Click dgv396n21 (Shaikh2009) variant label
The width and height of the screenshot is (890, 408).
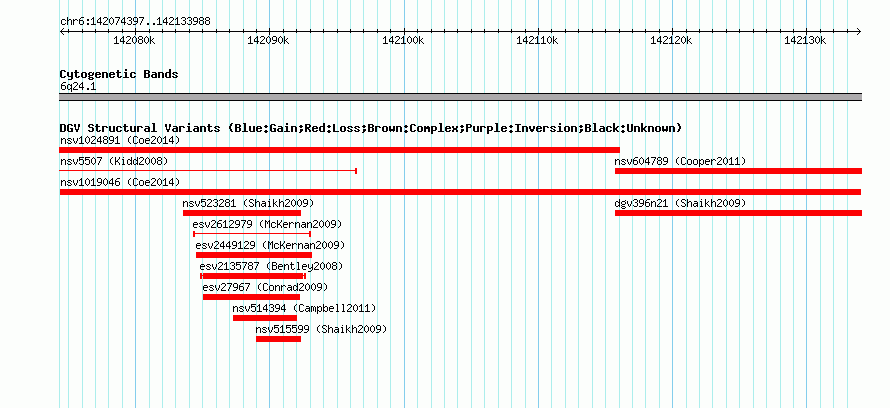point(680,203)
